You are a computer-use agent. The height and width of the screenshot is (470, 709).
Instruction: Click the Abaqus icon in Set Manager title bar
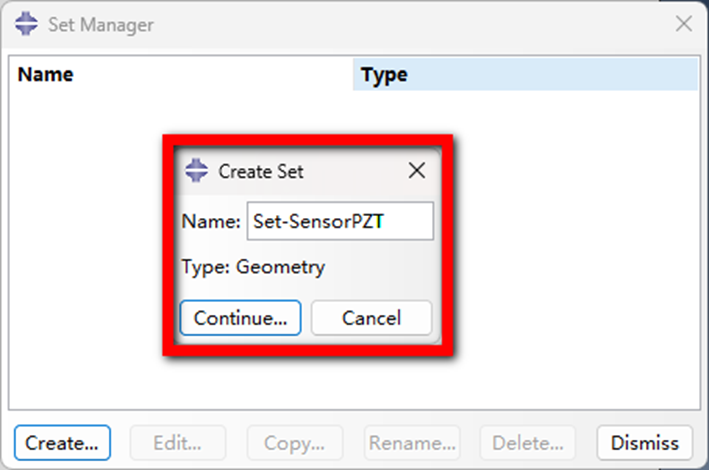(27, 24)
